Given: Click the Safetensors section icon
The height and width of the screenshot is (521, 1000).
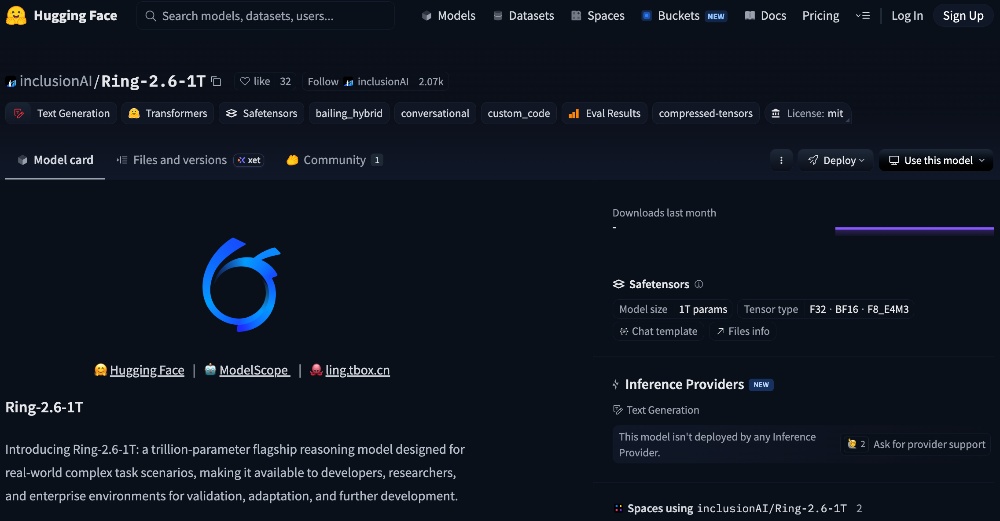Looking at the screenshot, I should 618,284.
